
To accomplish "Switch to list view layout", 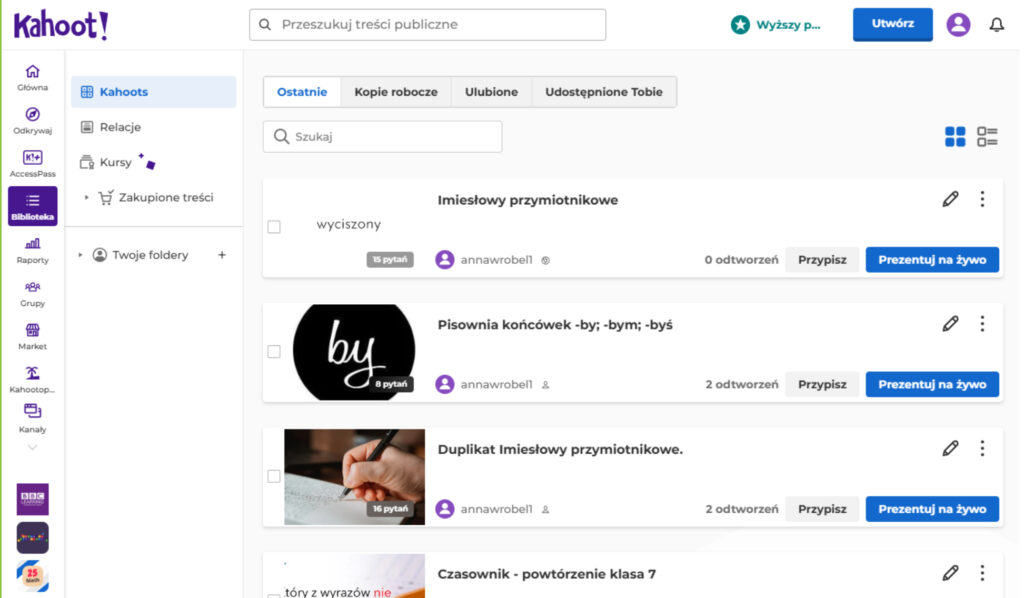I will 987,136.
